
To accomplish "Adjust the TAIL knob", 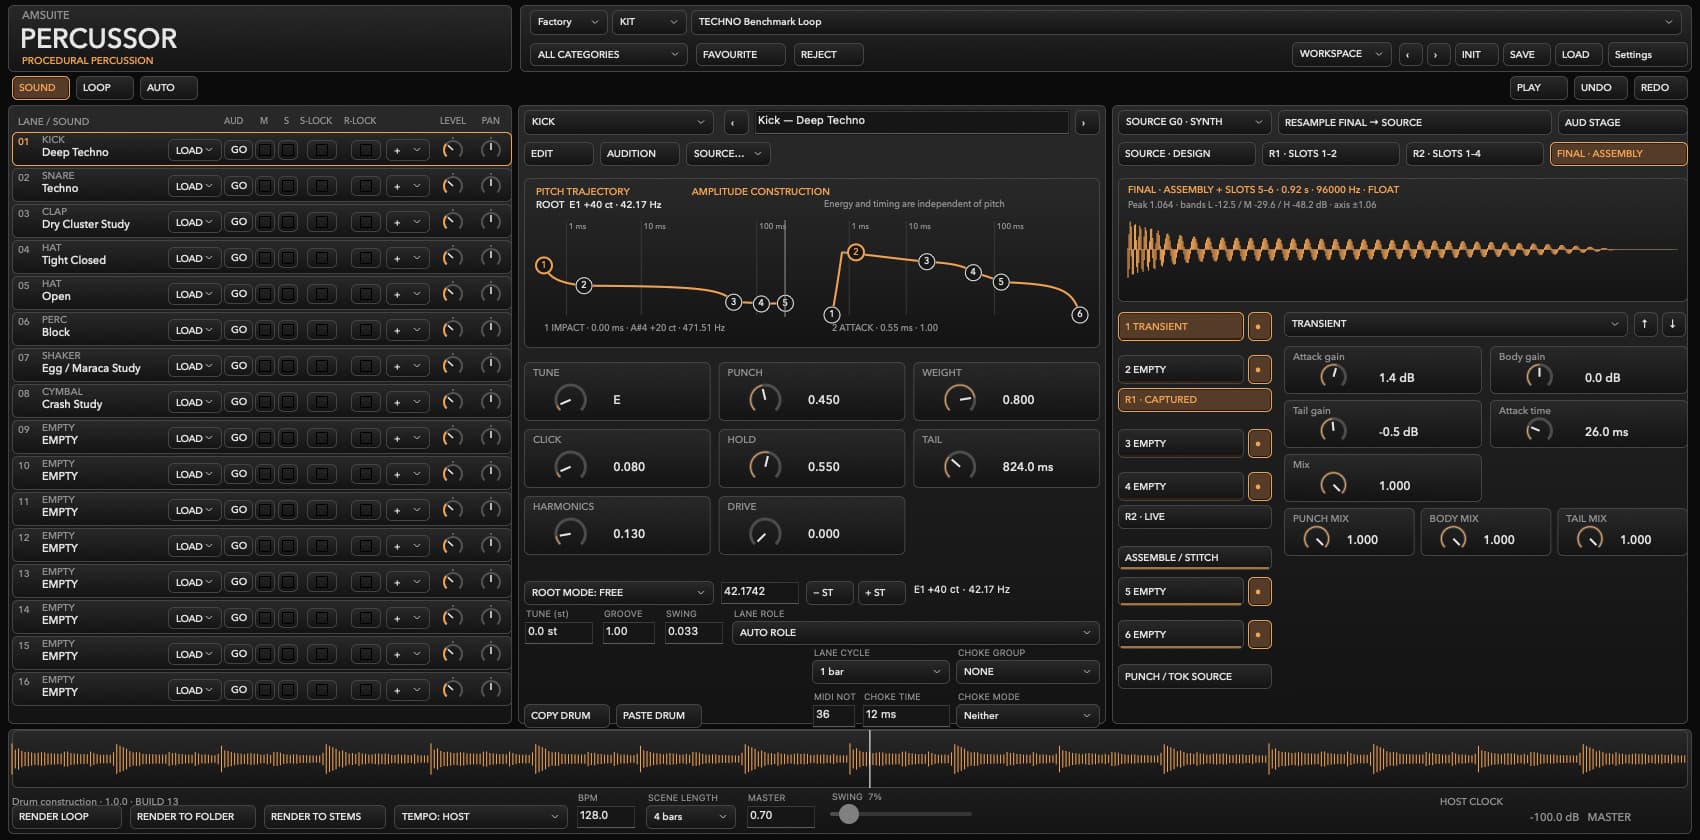I will 959,466.
